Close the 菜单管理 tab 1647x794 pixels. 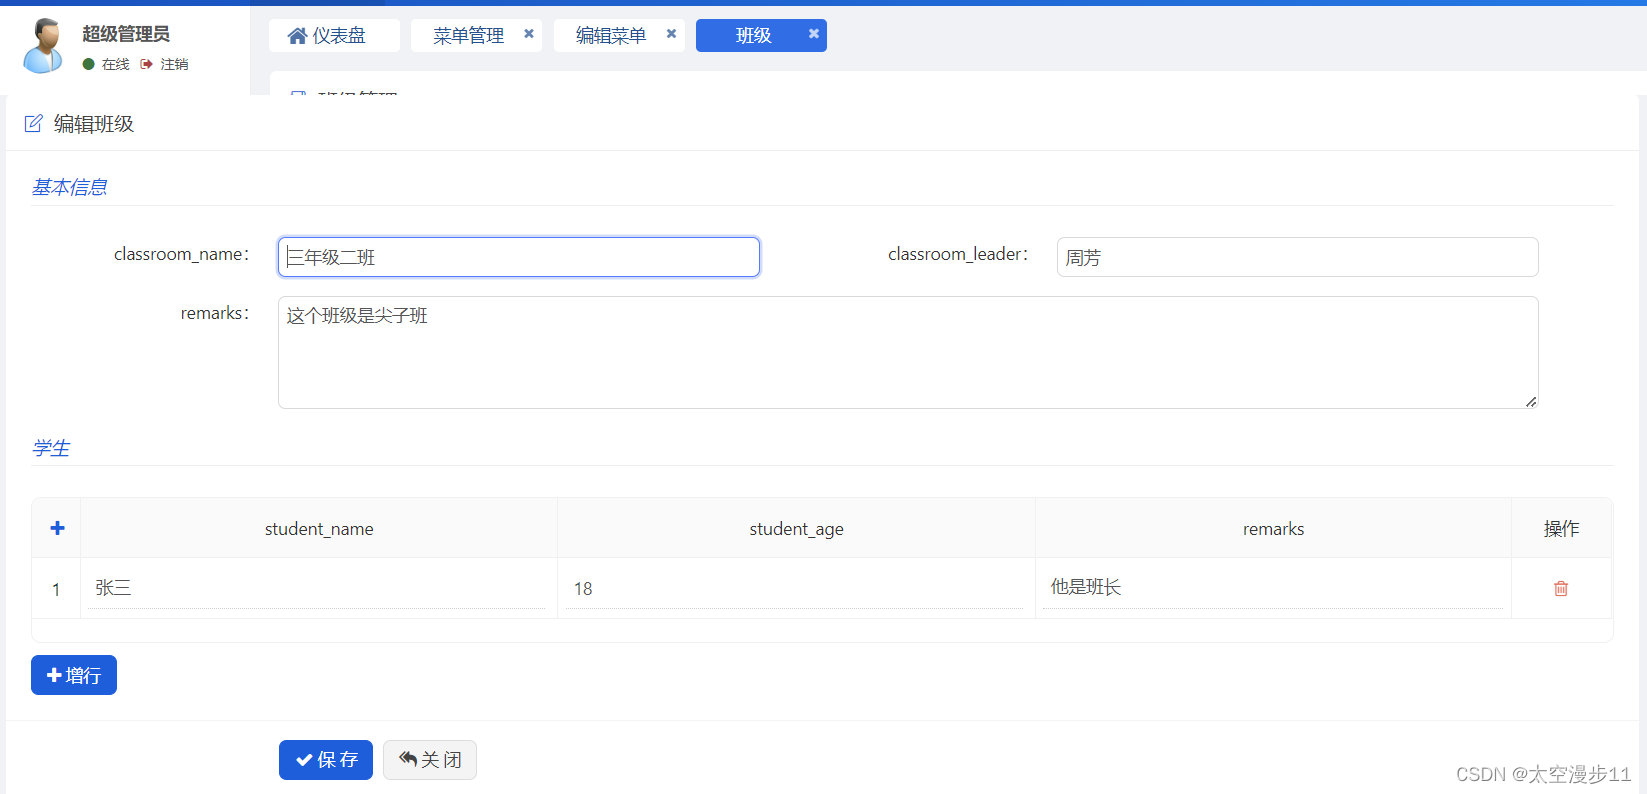point(529,34)
